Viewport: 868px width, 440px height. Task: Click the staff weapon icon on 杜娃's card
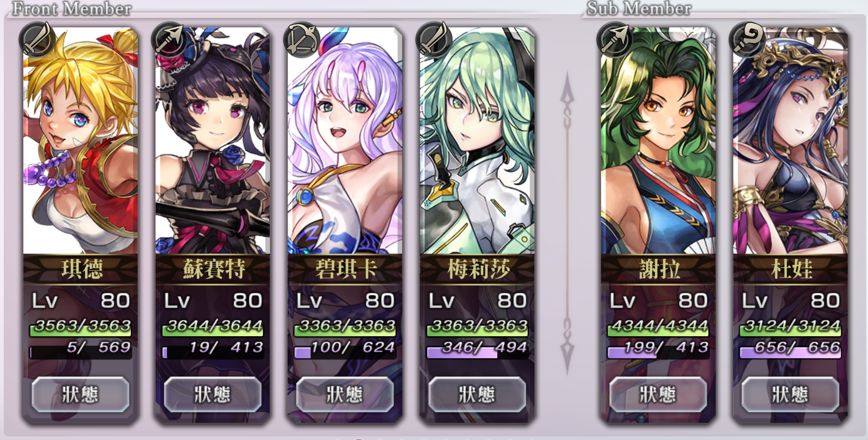coord(748,39)
